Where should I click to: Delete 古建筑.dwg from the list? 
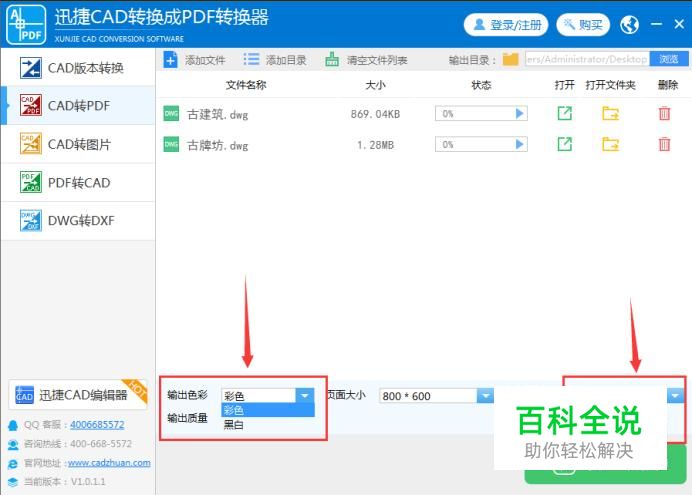click(x=664, y=114)
